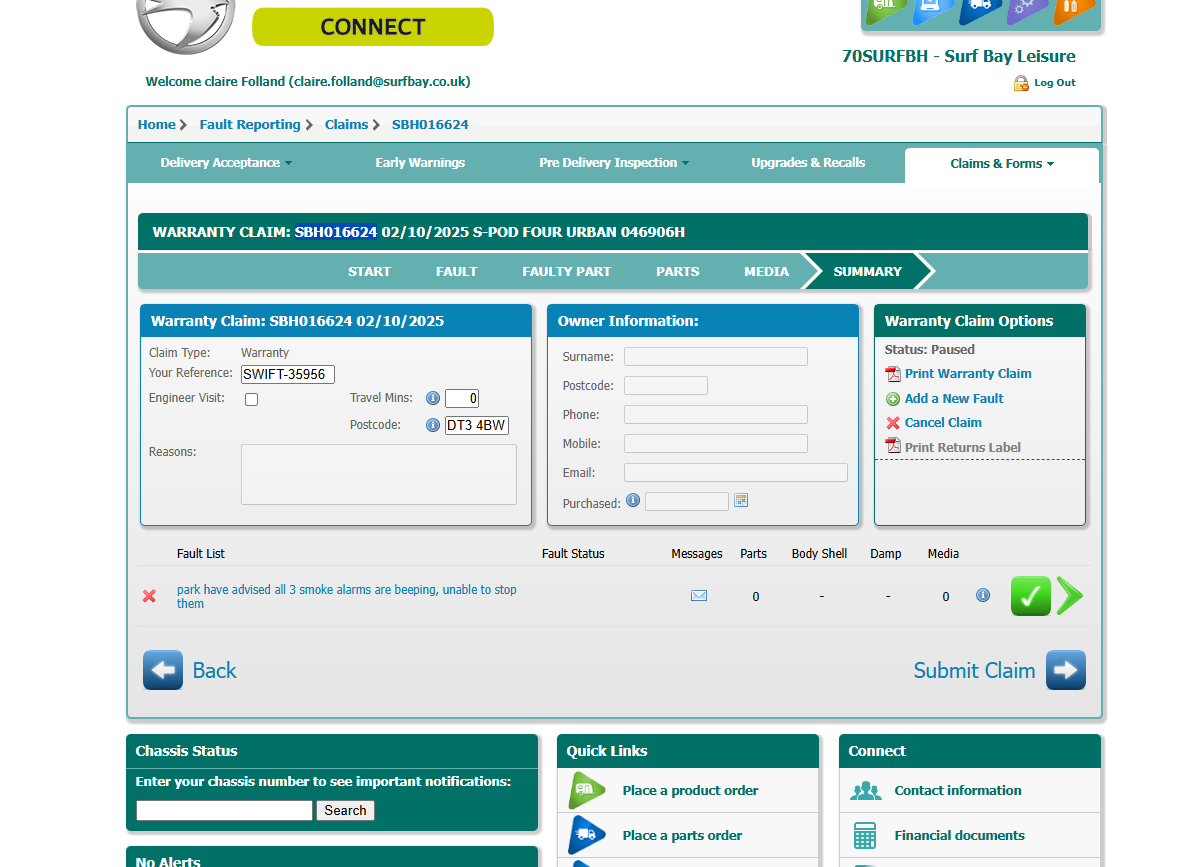Click the Purchased date info icon
This screenshot has height=867, width=1182.
[x=633, y=500]
